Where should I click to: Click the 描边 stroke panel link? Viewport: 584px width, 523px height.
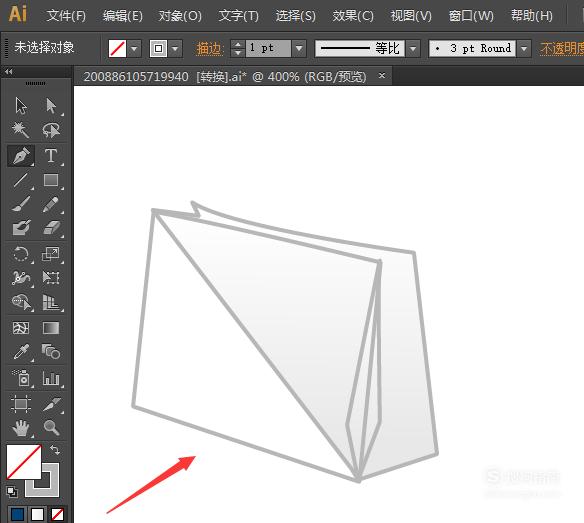tap(209, 49)
